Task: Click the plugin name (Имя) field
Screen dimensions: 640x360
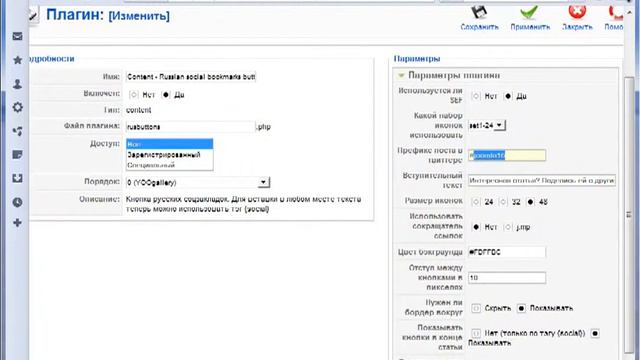Action: [191, 77]
